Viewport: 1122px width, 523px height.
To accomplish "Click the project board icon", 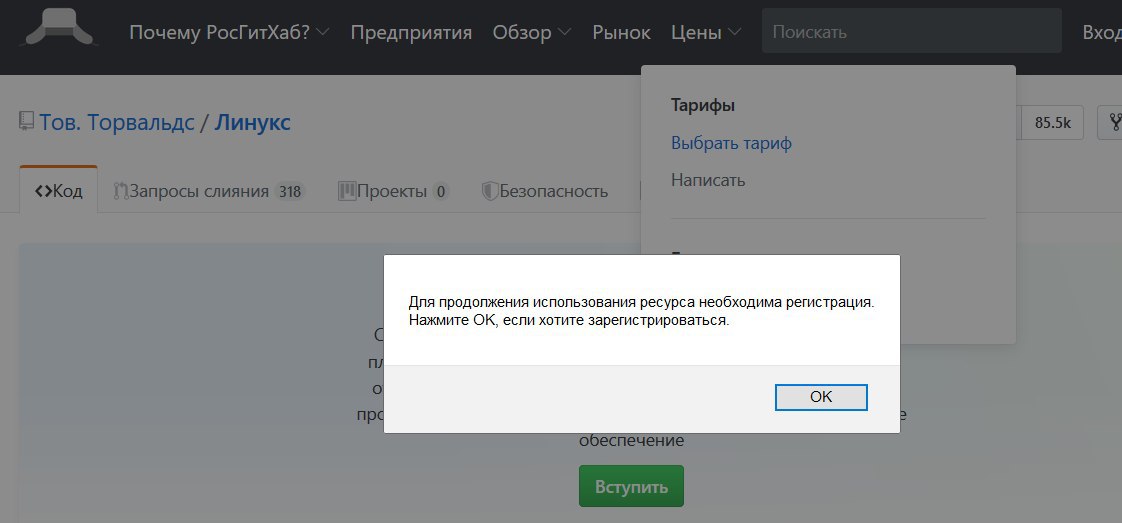I will (x=347, y=191).
